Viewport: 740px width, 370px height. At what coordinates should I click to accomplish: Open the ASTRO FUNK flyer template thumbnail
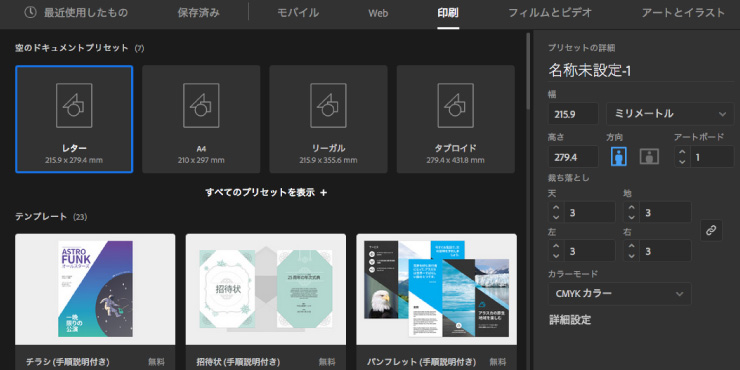pos(95,289)
